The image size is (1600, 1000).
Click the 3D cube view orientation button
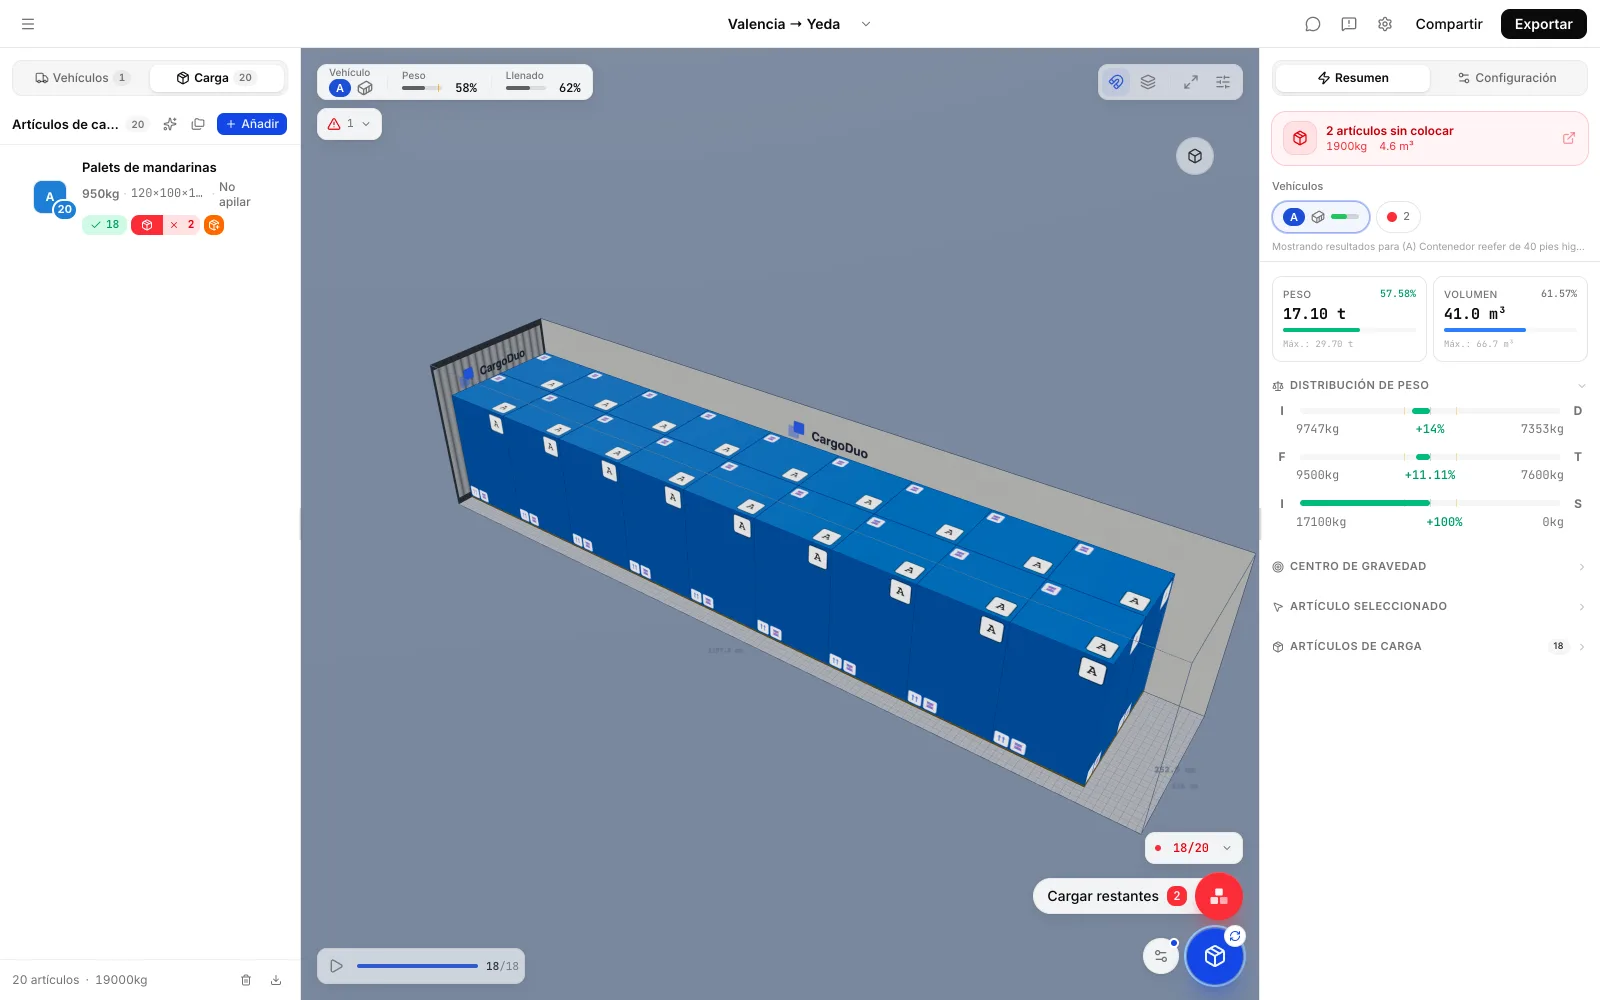[1195, 156]
